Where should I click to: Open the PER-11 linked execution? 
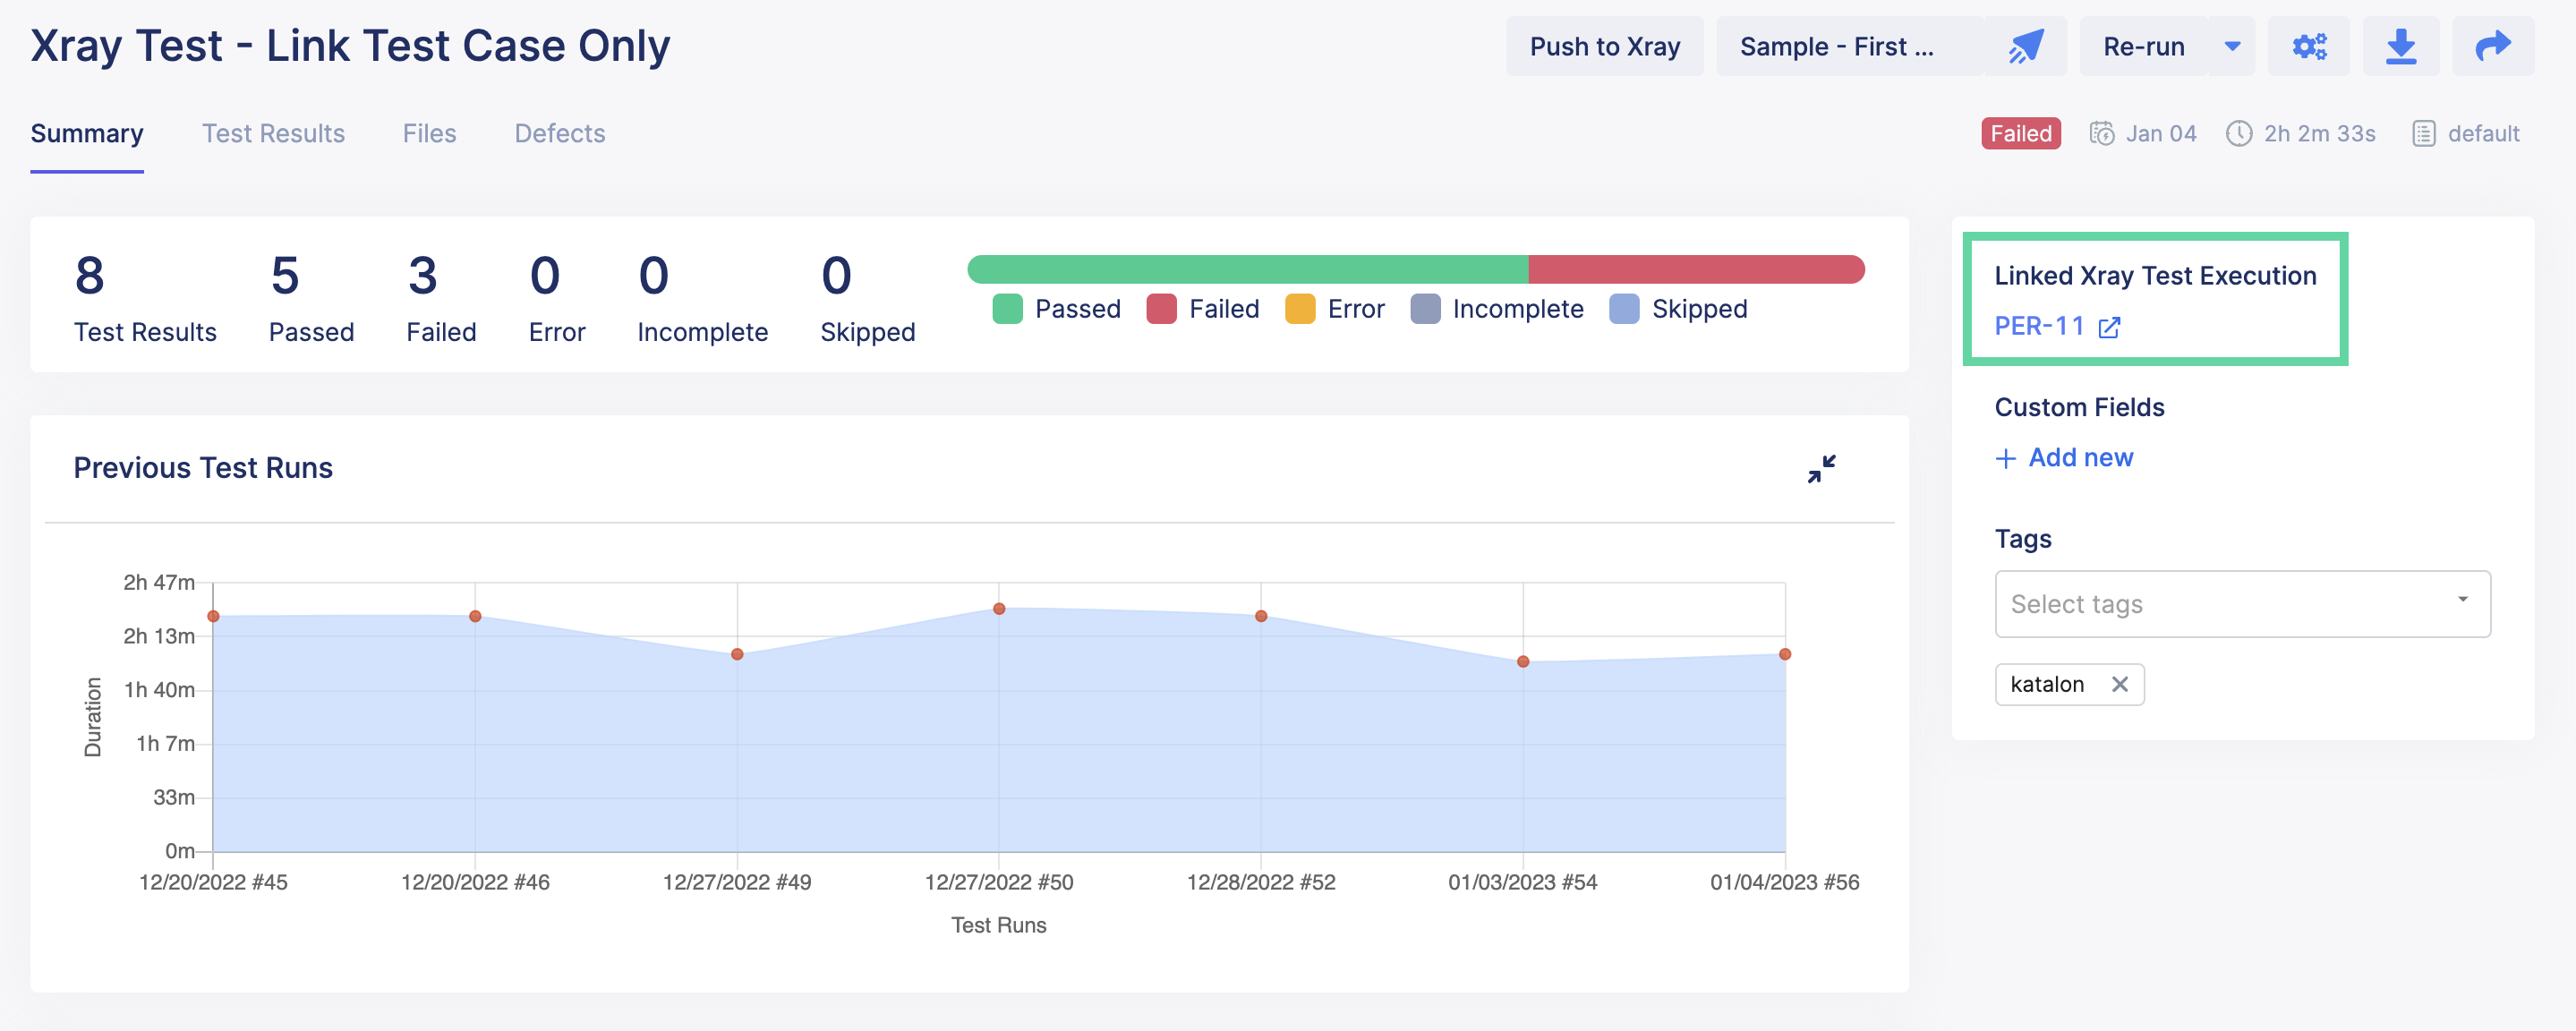(2038, 326)
